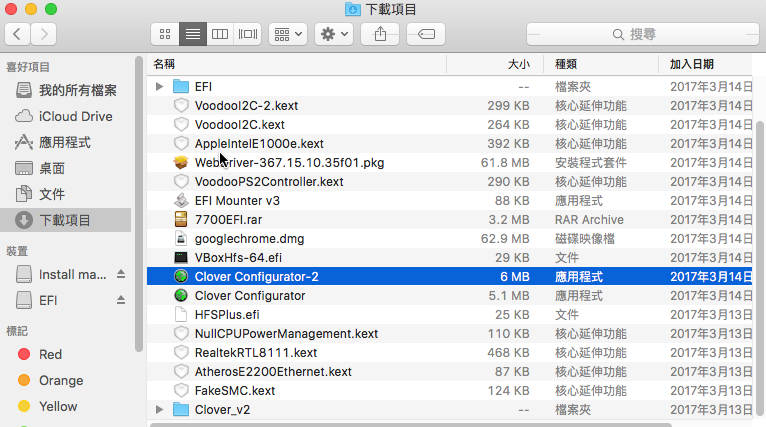Expand the EFI folder disclosure triangle

159,86
